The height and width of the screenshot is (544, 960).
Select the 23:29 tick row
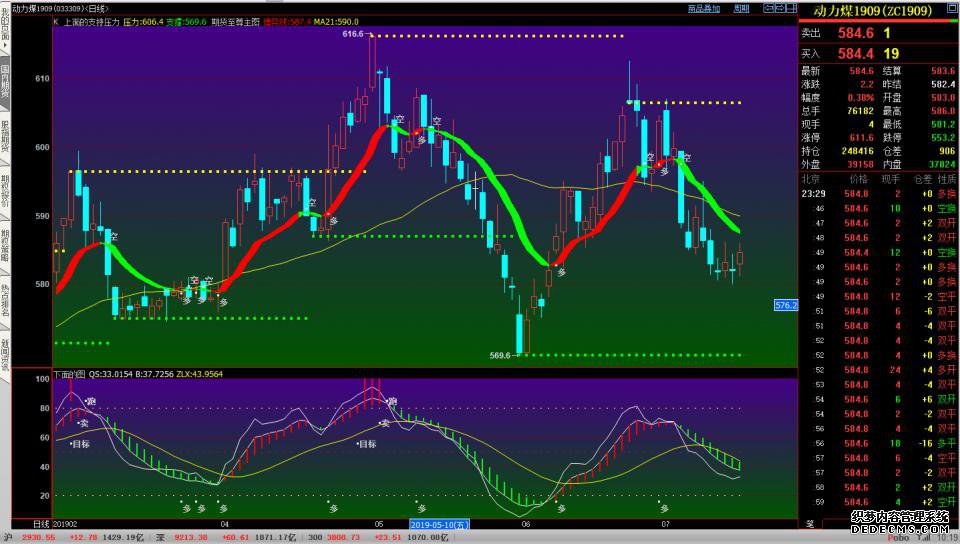pos(879,194)
